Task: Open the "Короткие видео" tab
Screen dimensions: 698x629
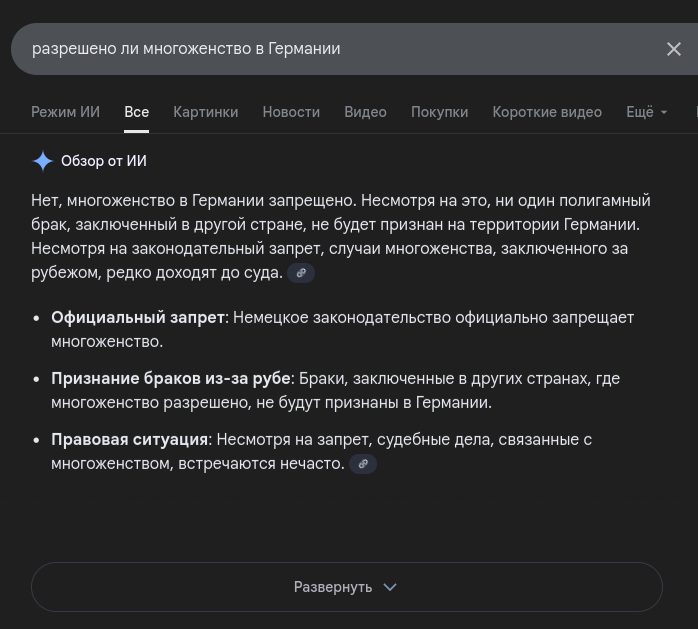Action: pos(547,112)
